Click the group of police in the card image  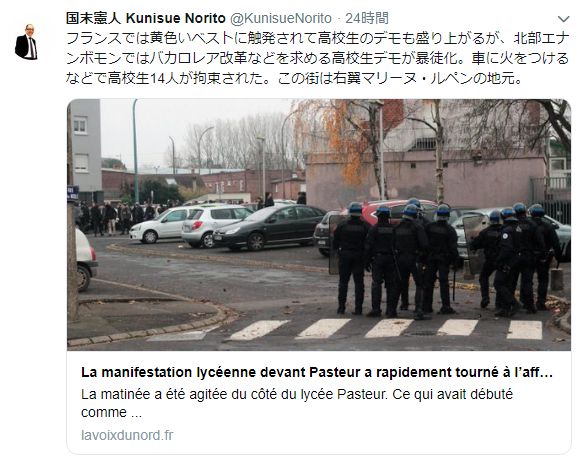(x=445, y=259)
